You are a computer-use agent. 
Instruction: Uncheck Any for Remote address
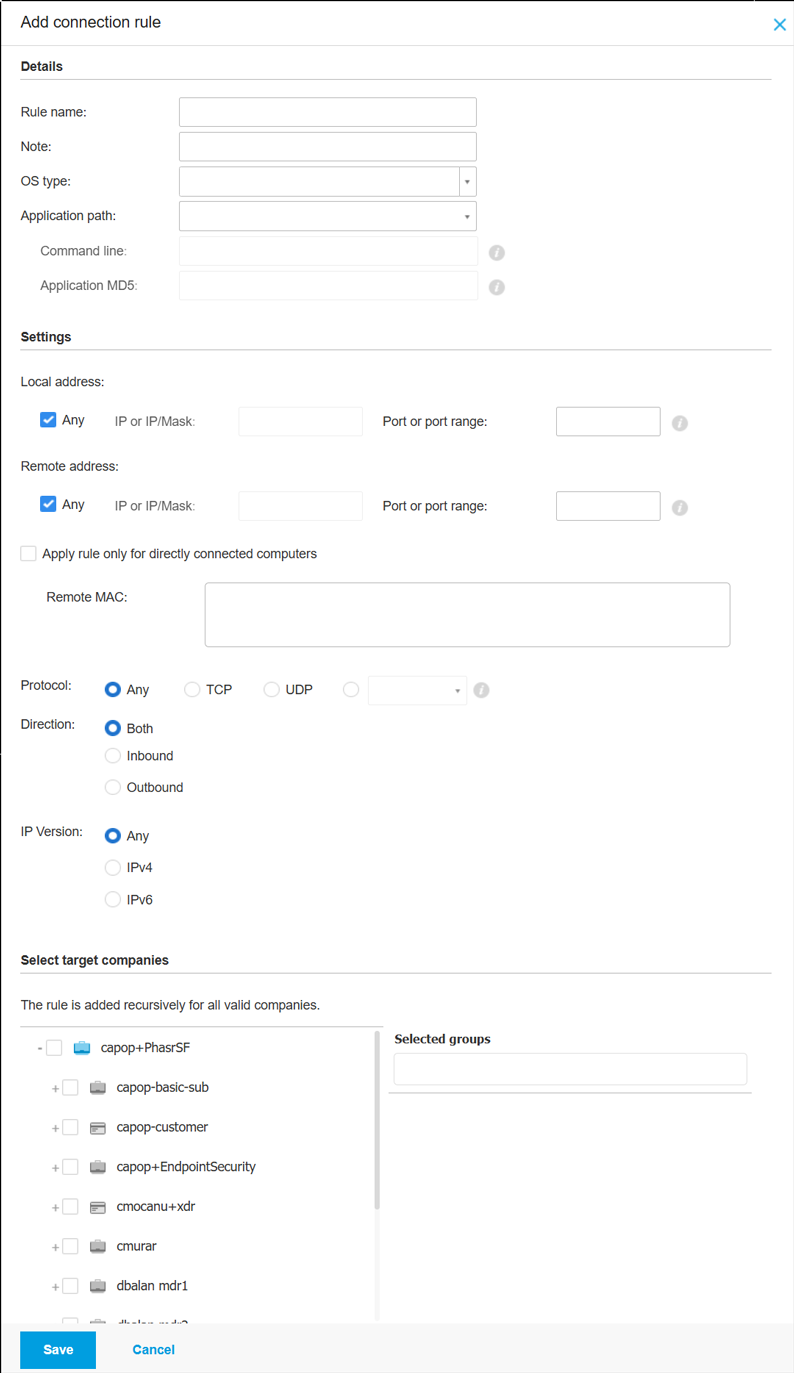pyautogui.click(x=48, y=504)
